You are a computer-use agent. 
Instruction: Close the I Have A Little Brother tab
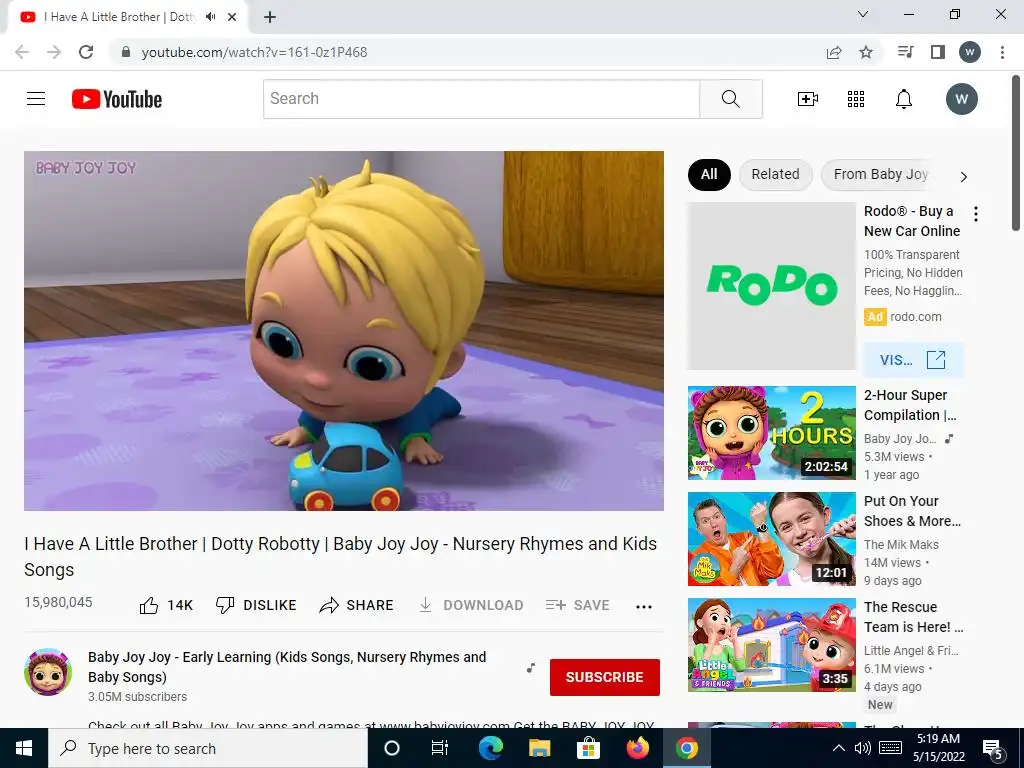coord(232,17)
